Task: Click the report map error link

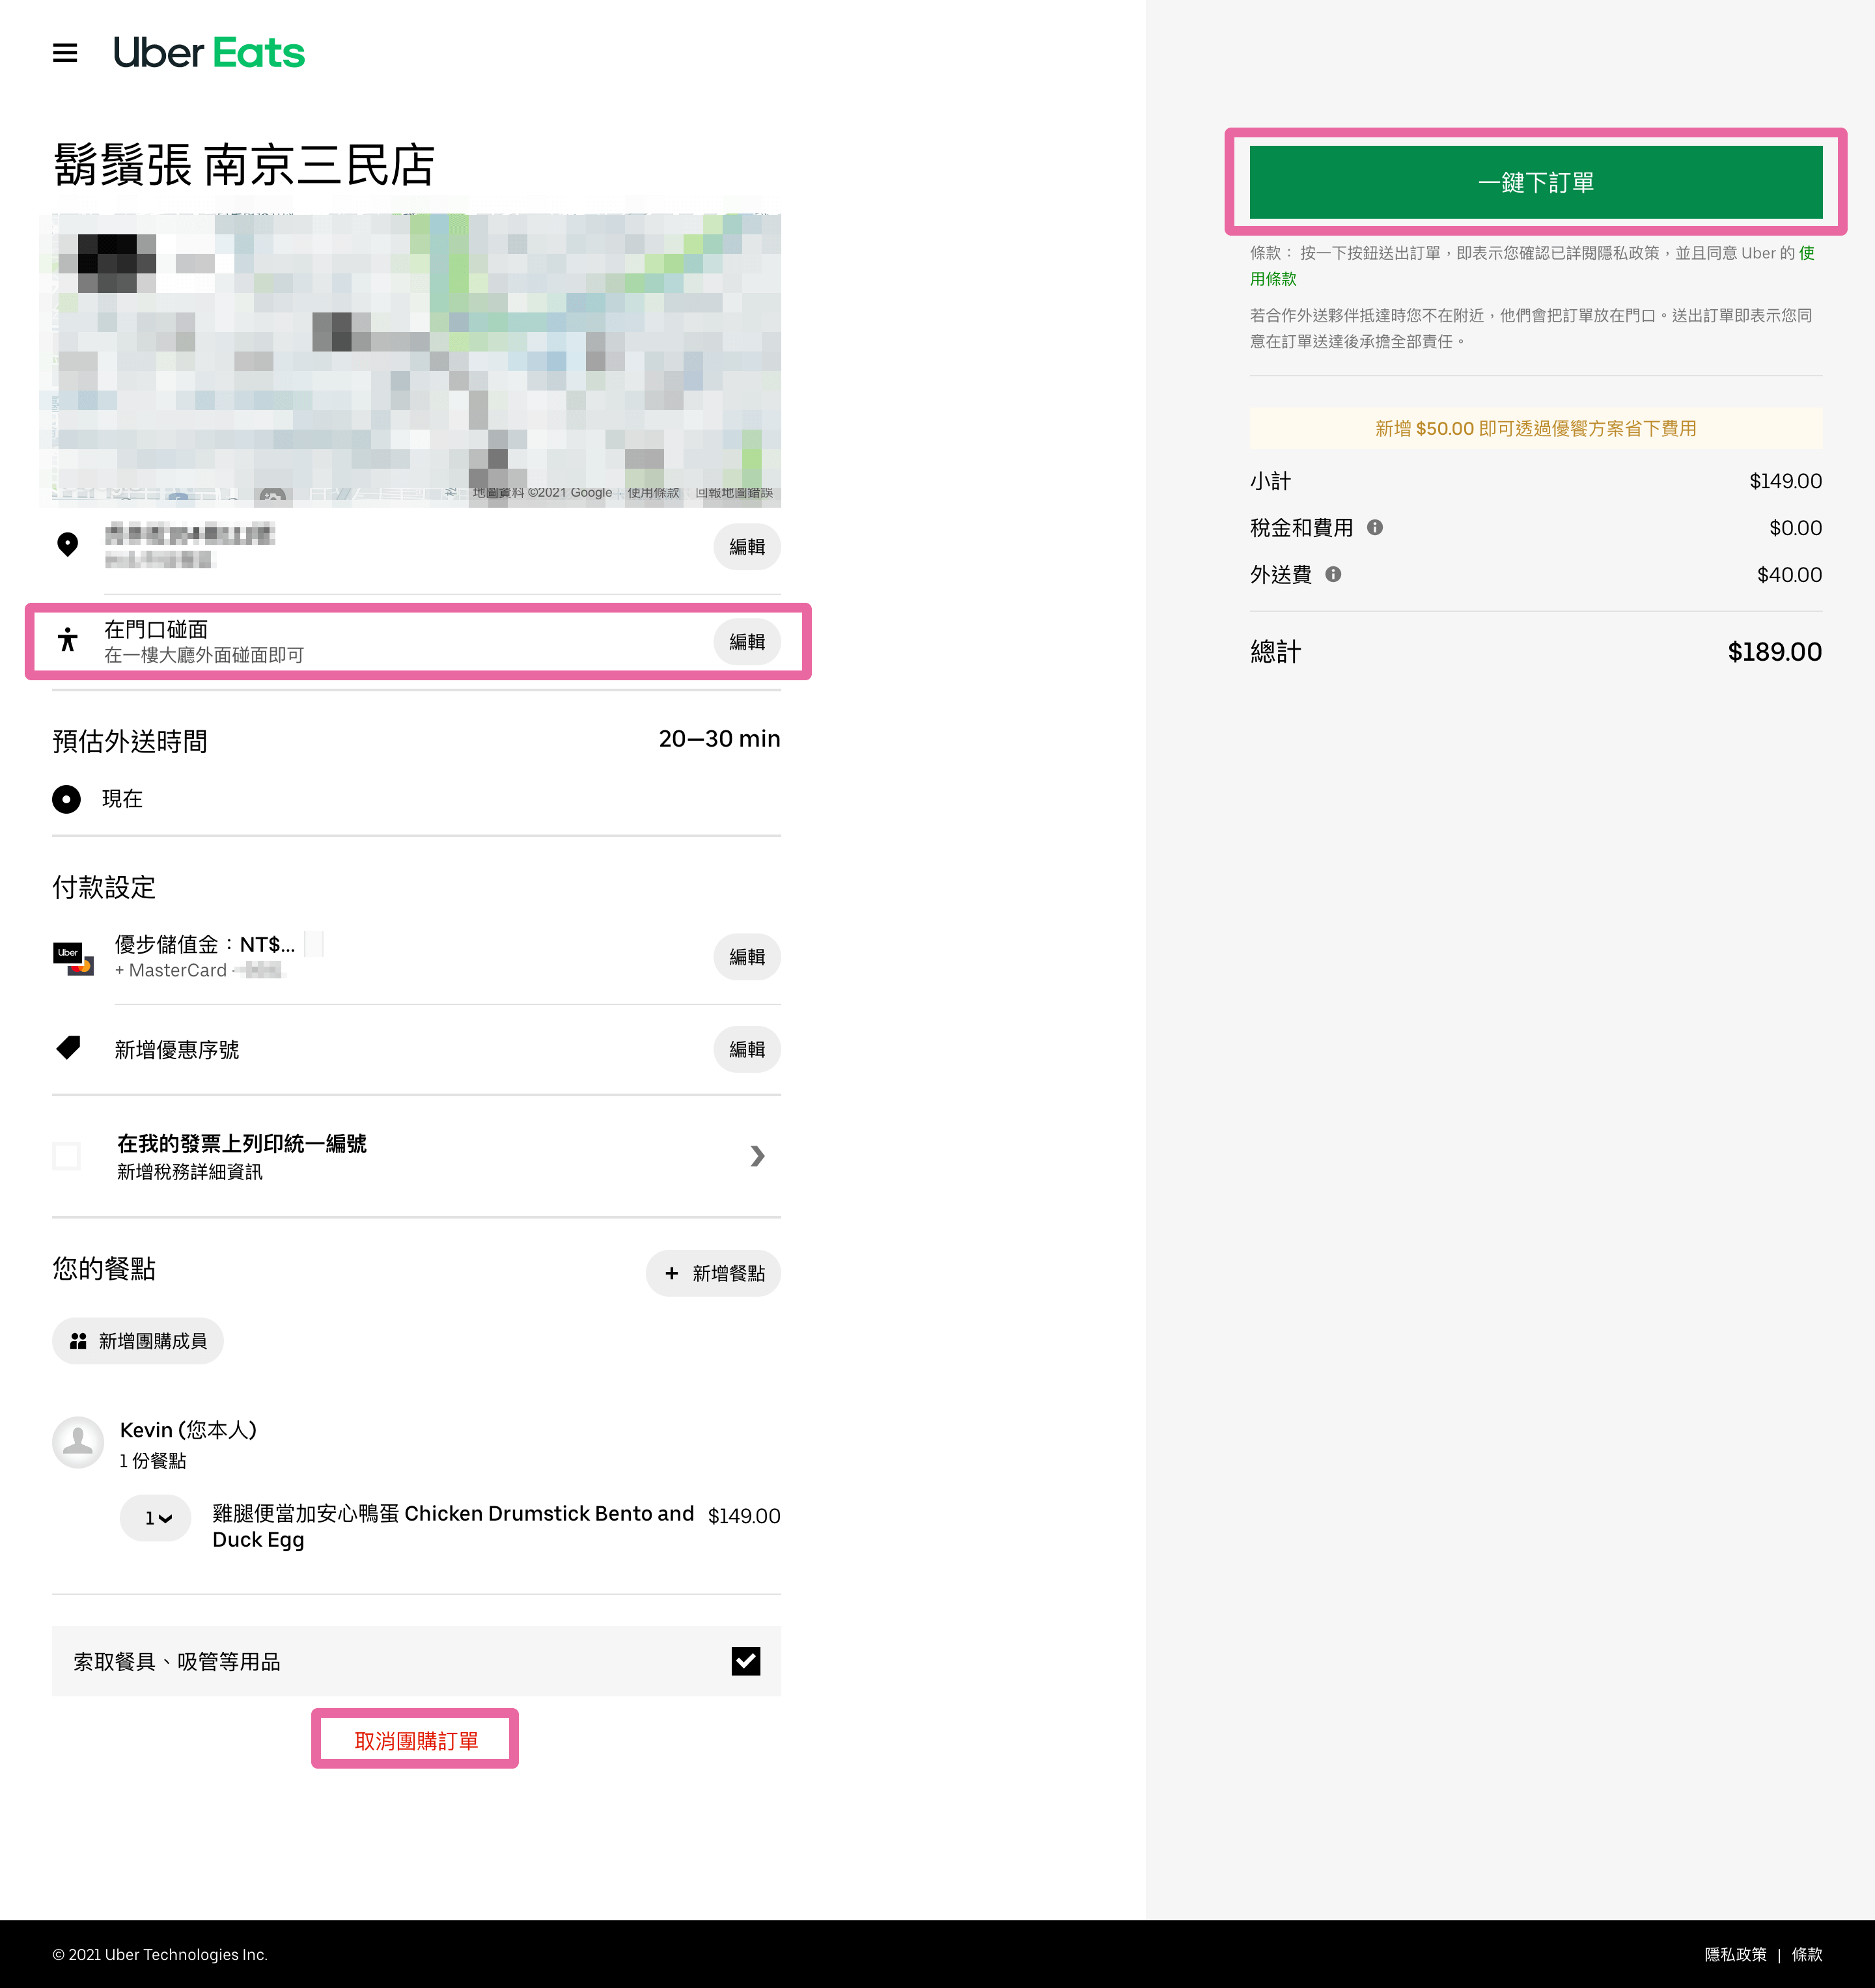Action: click(734, 493)
